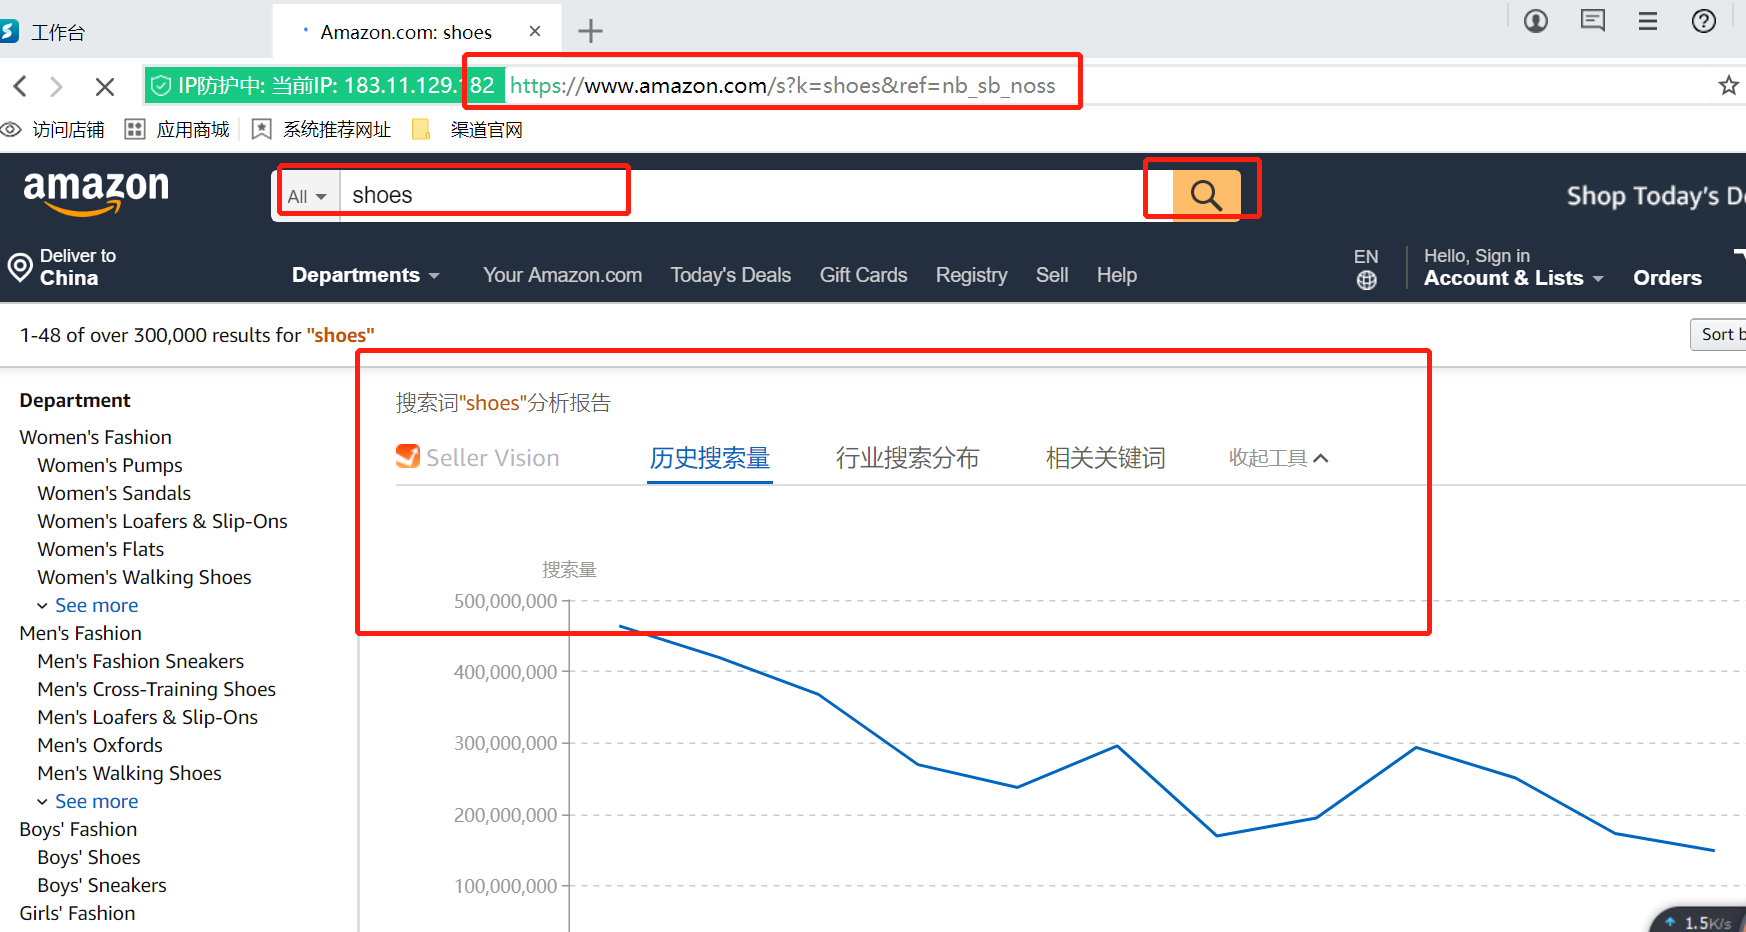Viewport: 1746px width, 932px height.
Task: Expand See more under Women's Fashion
Action: (96, 605)
